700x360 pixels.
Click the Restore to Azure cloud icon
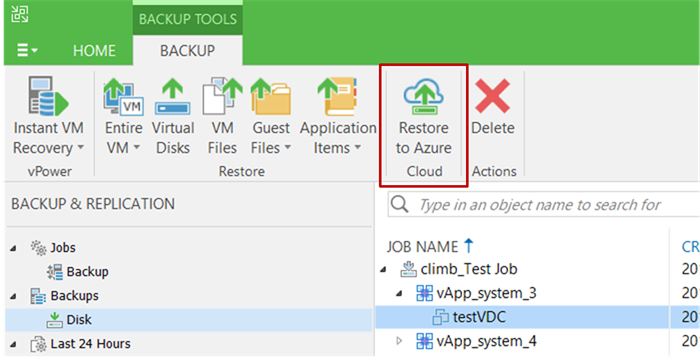[x=424, y=97]
